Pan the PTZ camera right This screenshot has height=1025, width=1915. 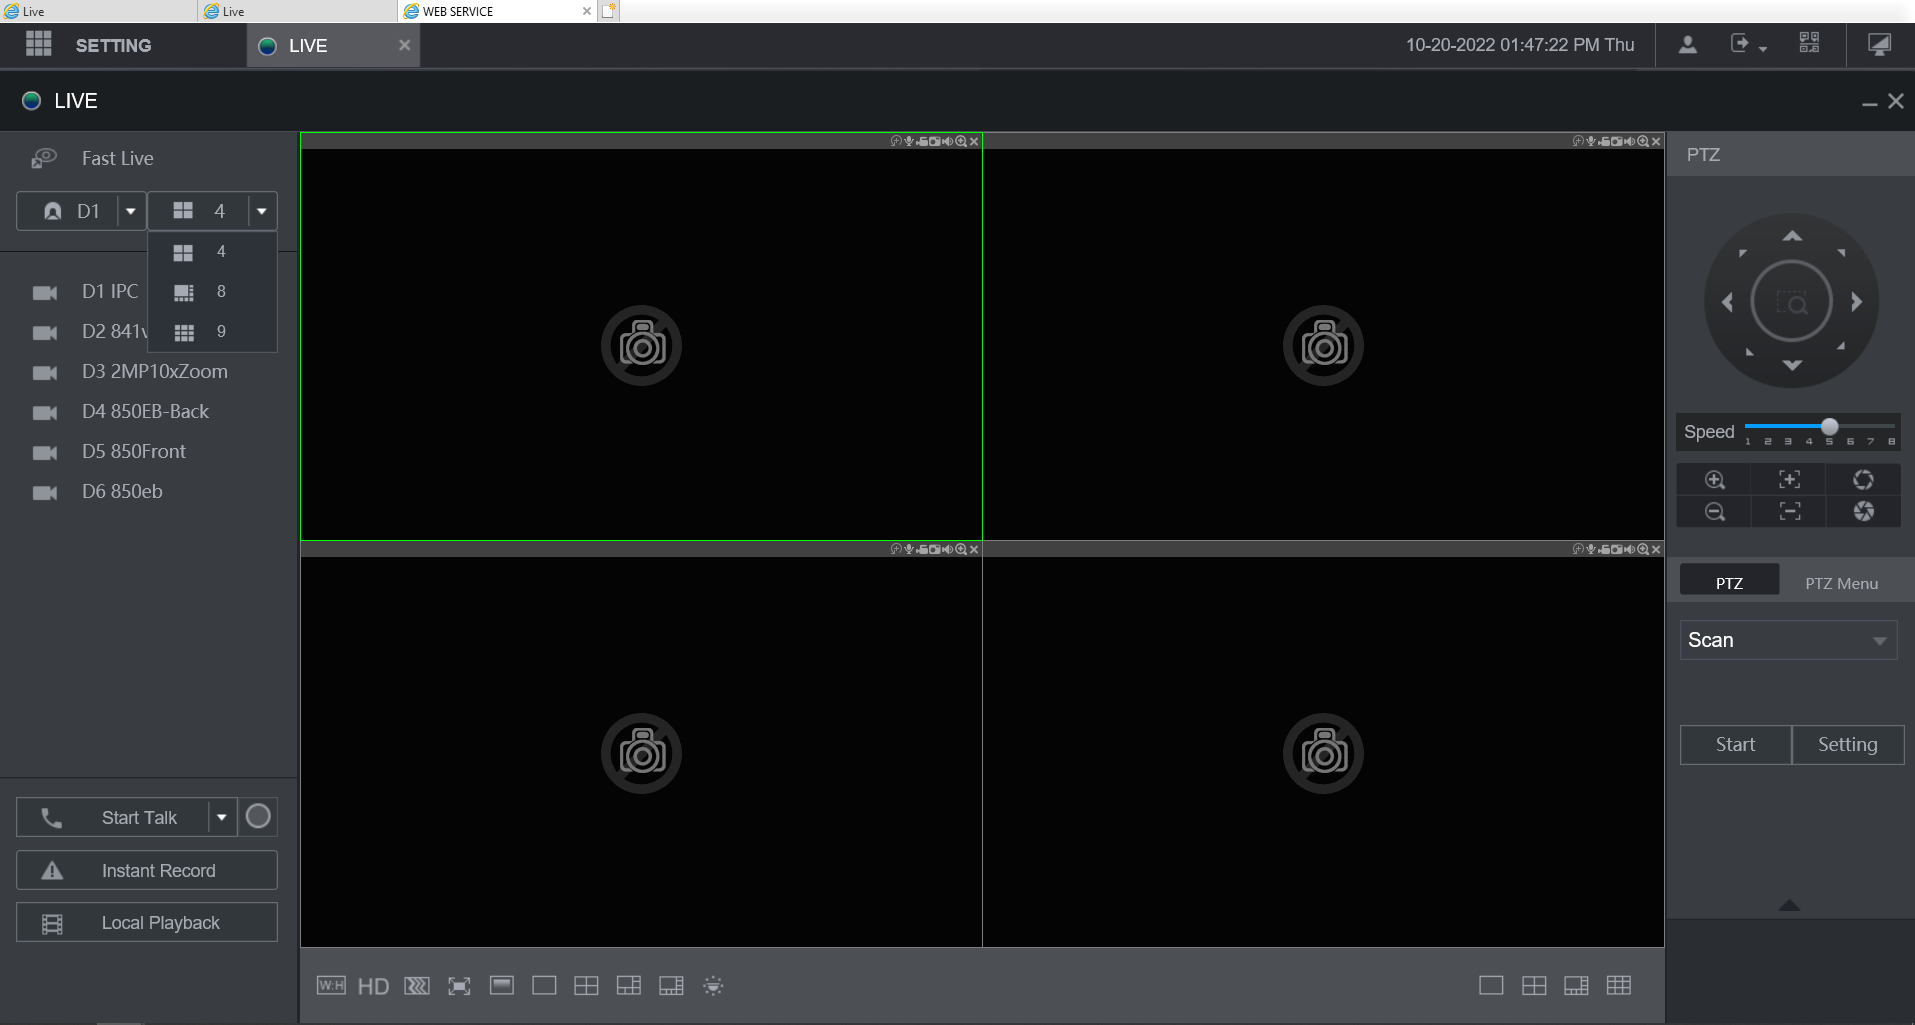point(1857,302)
